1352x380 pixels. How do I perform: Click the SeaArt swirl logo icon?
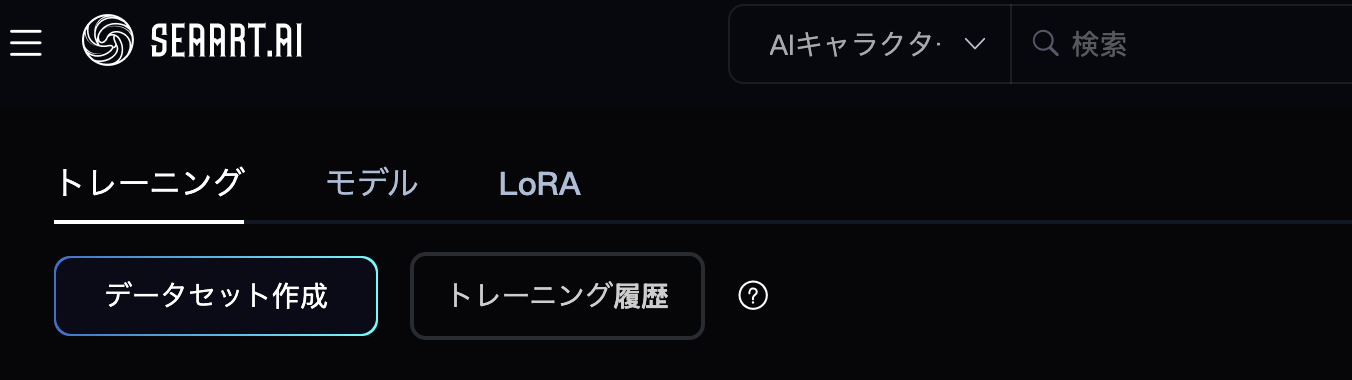(x=108, y=42)
